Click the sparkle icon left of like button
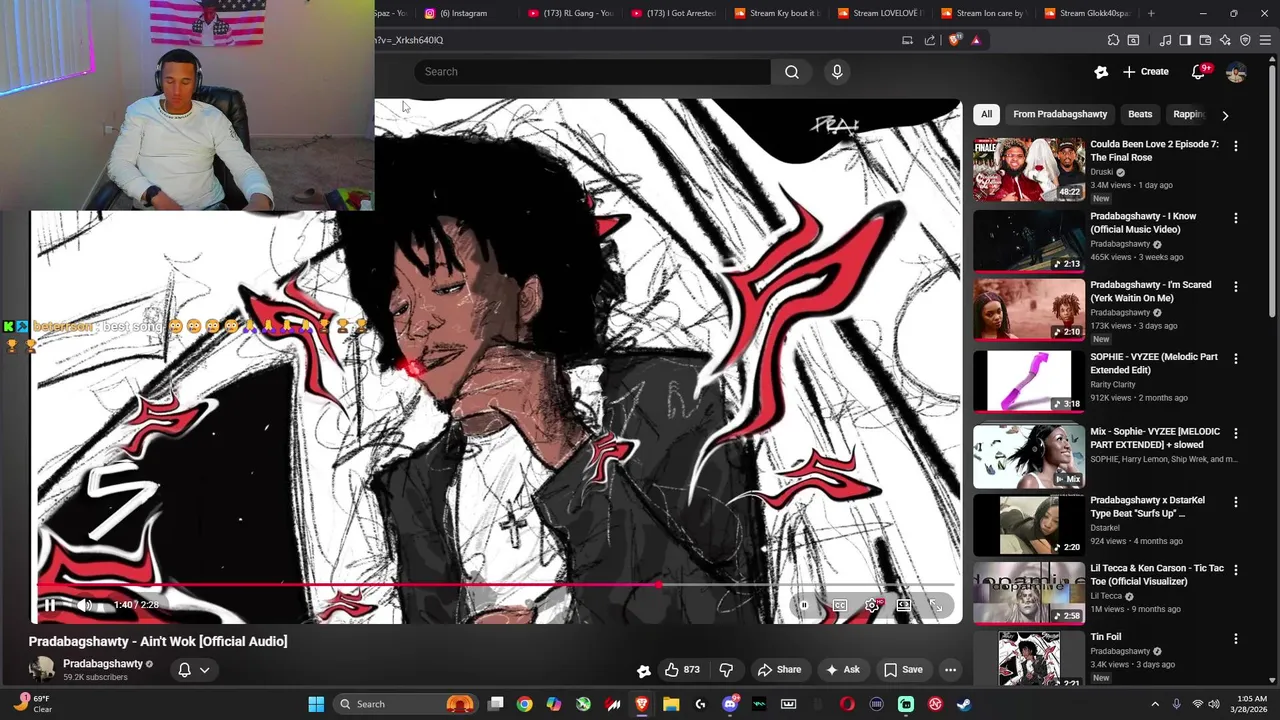 point(644,670)
